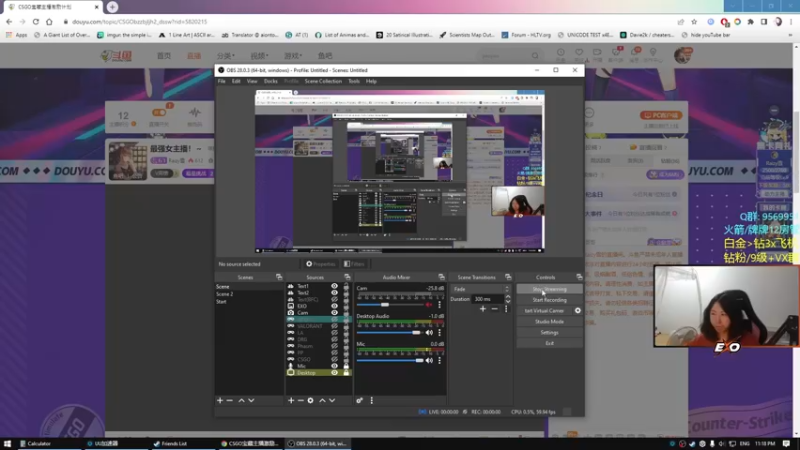Image resolution: width=800 pixels, height=450 pixels.
Task: Enable Studio Mode in Controls
Action: coord(549,321)
